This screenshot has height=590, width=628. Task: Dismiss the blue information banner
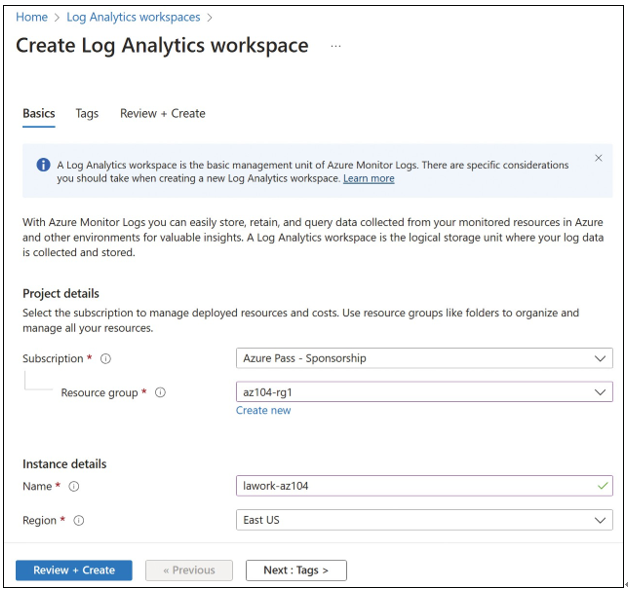tap(598, 158)
